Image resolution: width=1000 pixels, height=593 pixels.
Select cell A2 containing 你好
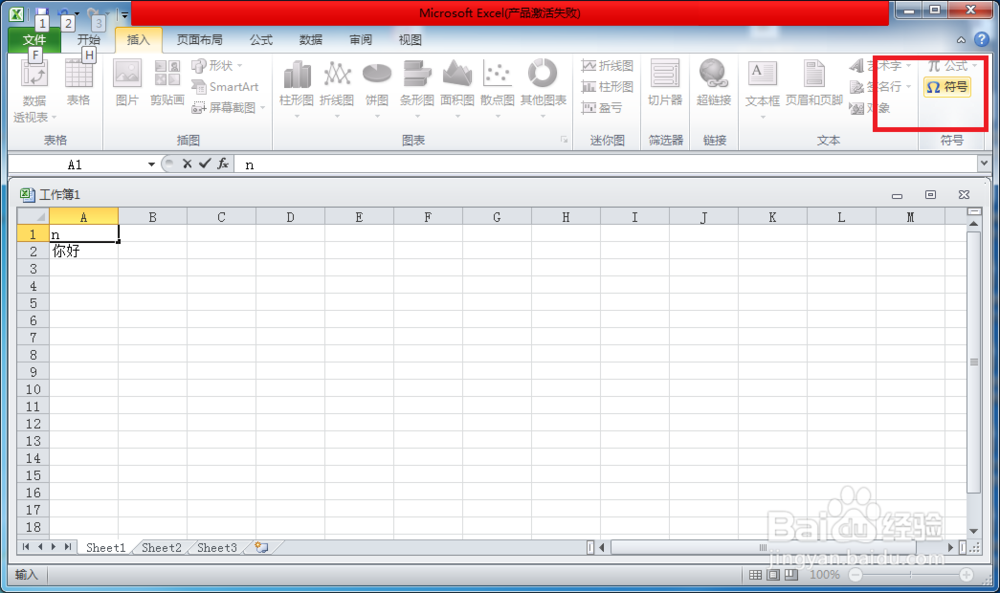coord(84,251)
